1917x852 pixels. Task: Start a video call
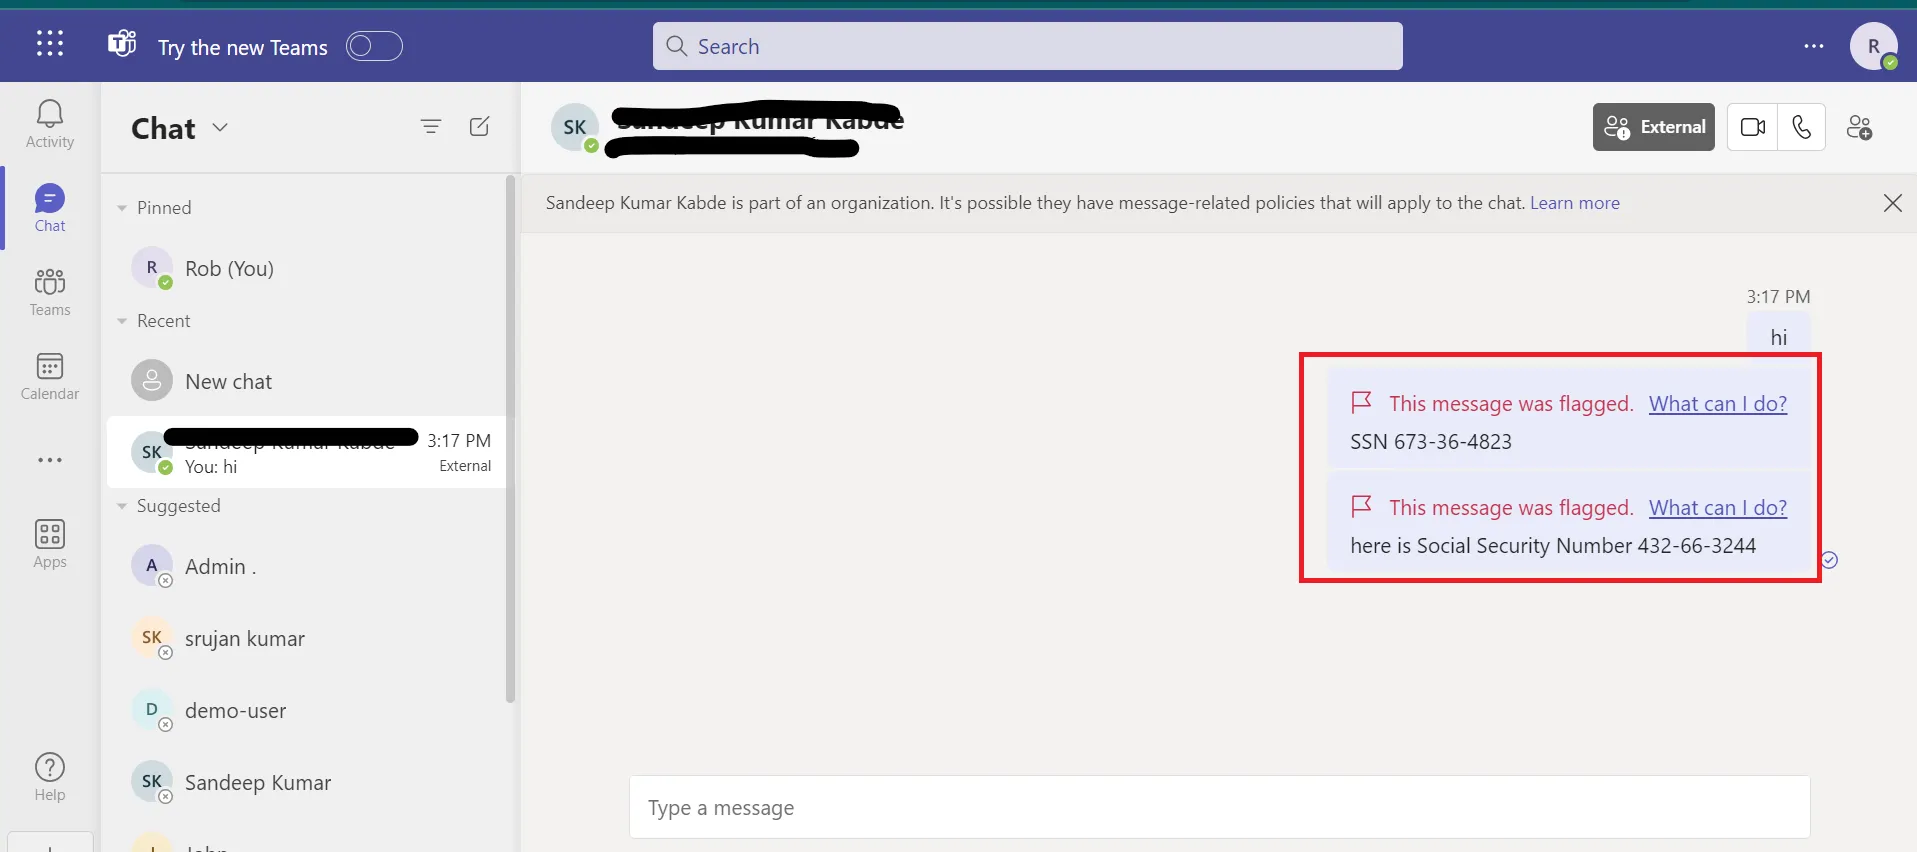tap(1752, 127)
